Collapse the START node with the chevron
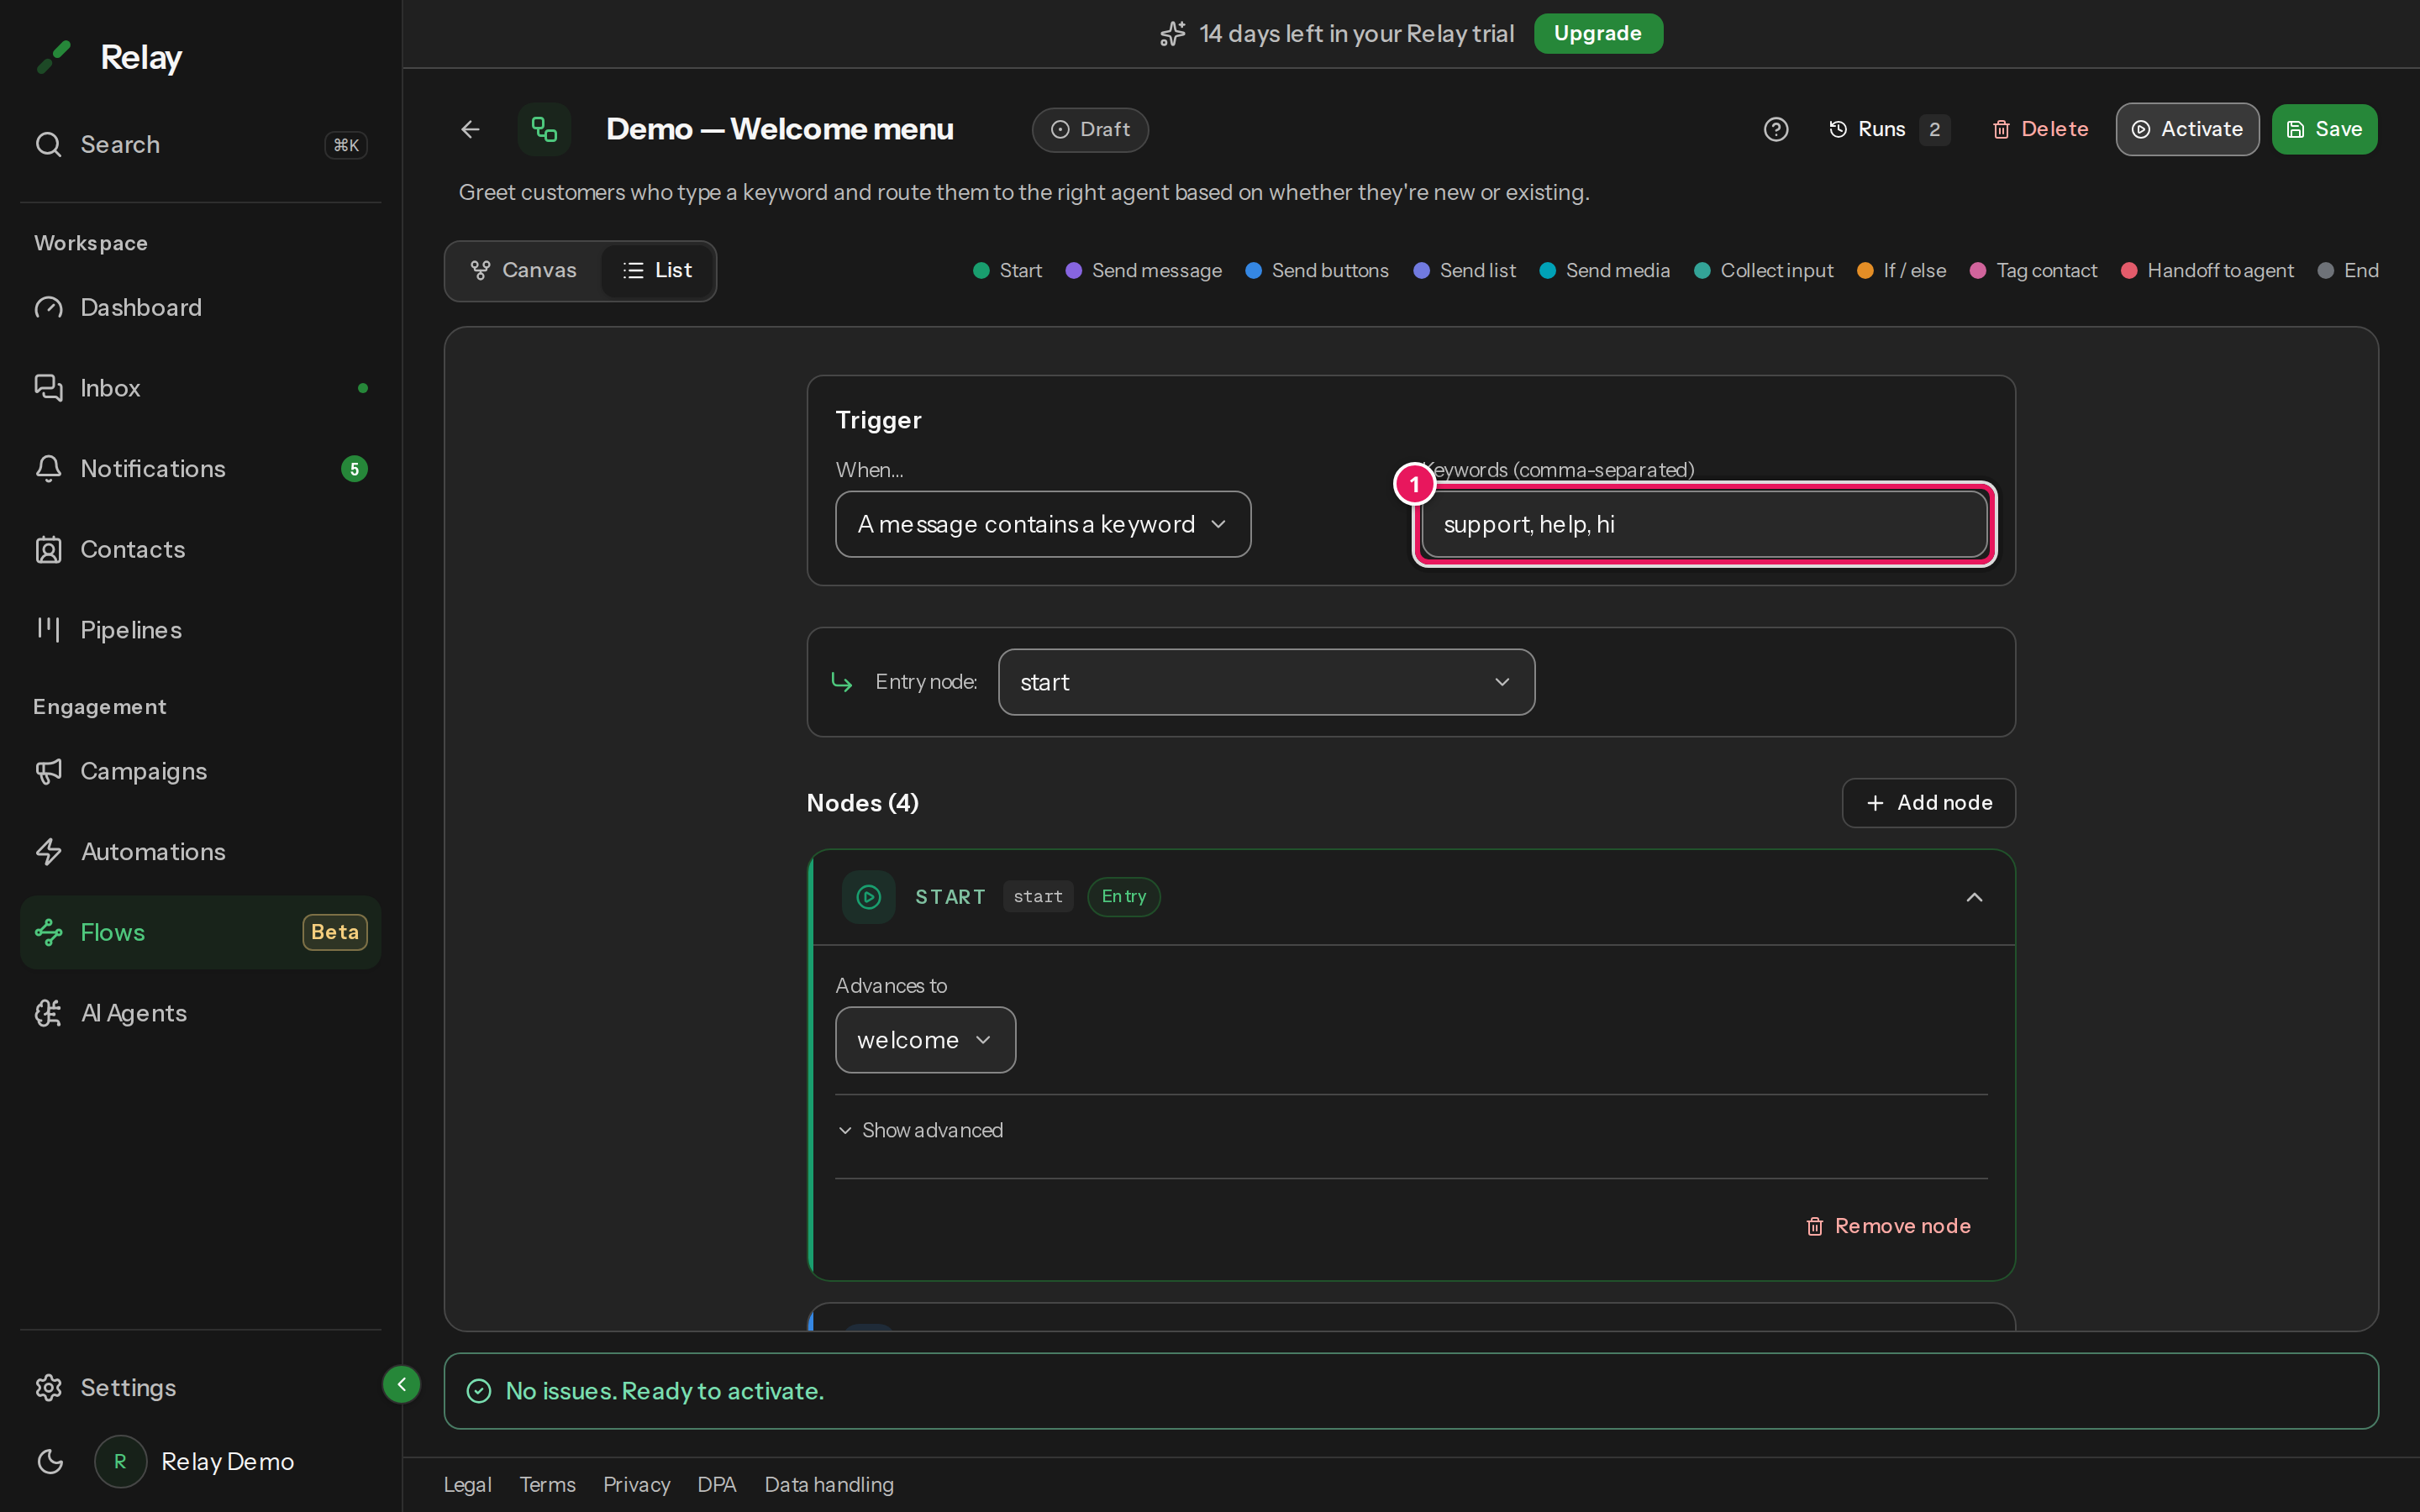This screenshot has height=1512, width=2420. click(1974, 897)
